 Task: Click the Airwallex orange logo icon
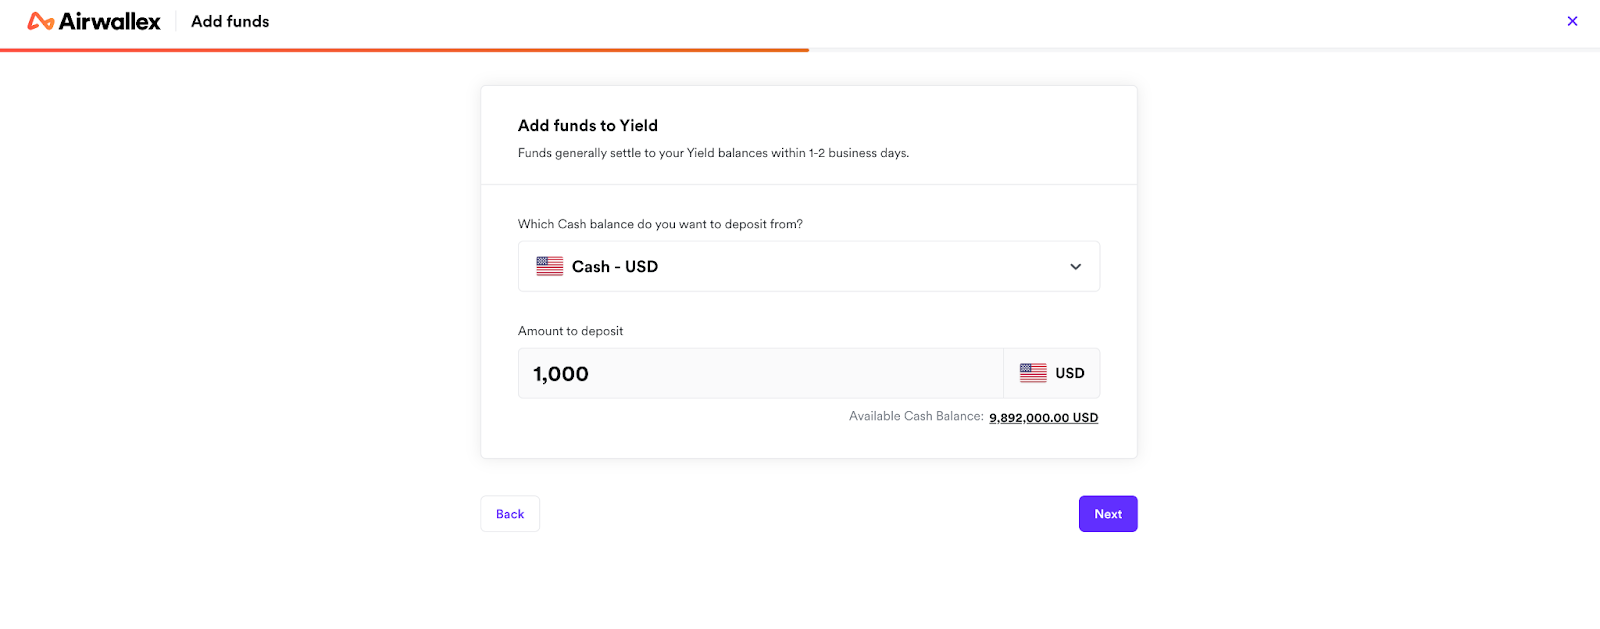tap(41, 21)
